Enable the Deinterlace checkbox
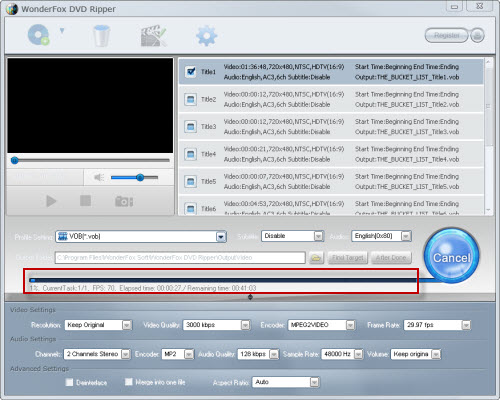 pos(69,382)
